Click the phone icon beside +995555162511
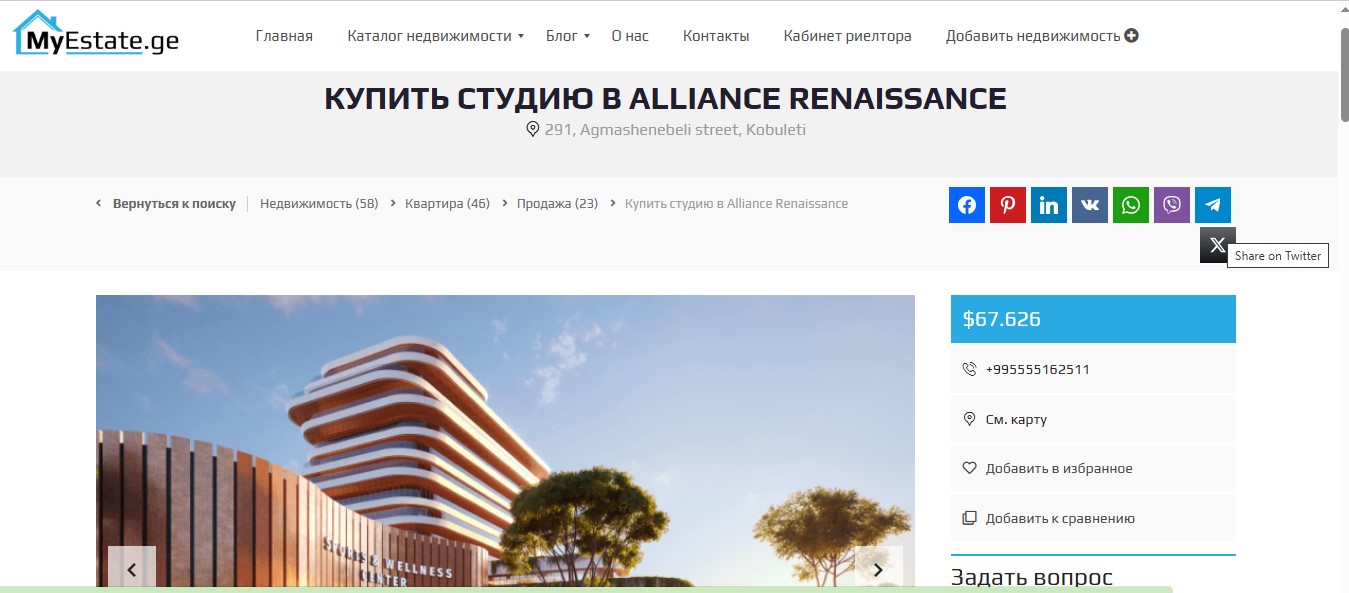This screenshot has height=593, width=1349. pyautogui.click(x=969, y=369)
